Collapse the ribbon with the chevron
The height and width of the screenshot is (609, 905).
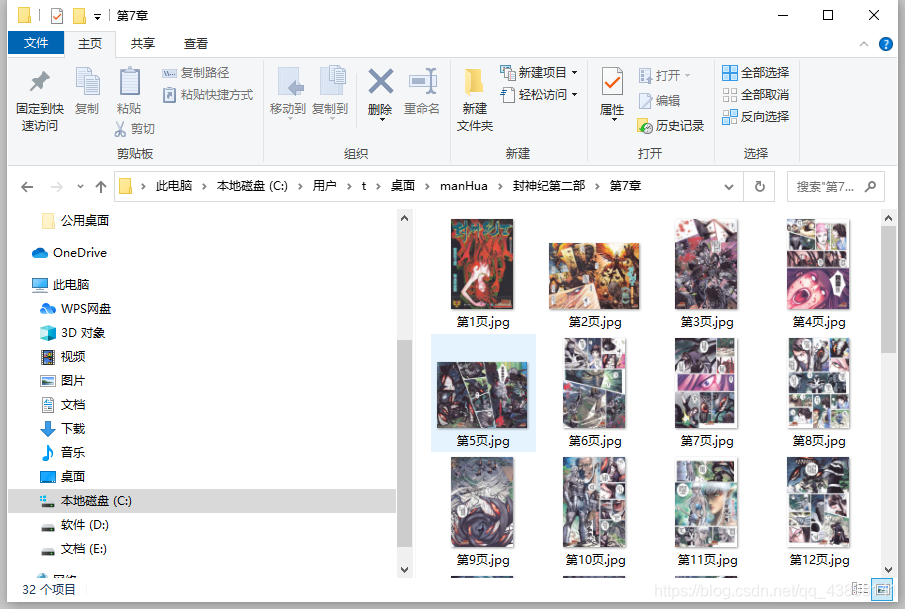pyautogui.click(x=863, y=44)
